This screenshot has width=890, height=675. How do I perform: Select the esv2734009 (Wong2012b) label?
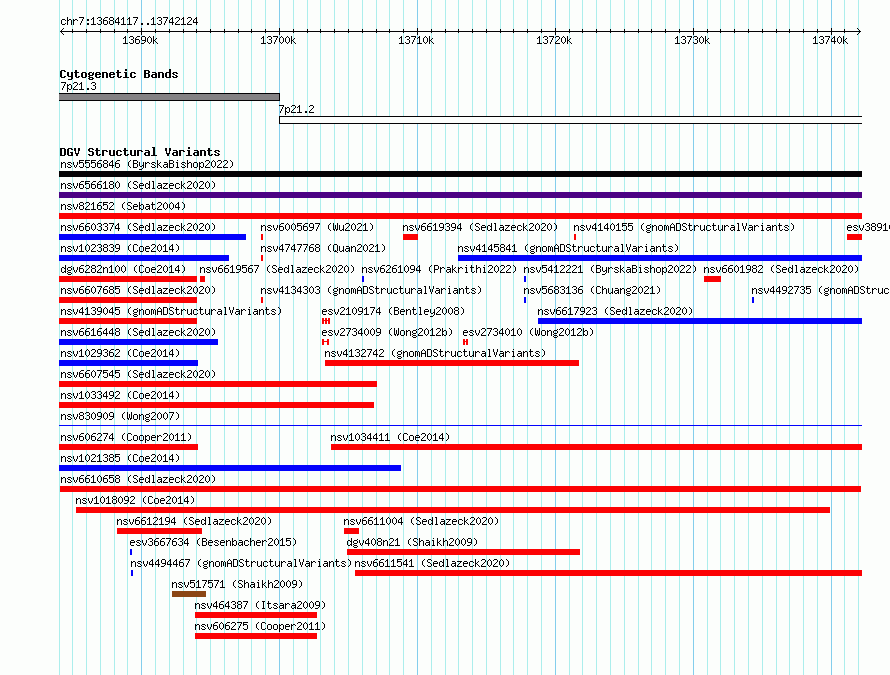point(387,333)
